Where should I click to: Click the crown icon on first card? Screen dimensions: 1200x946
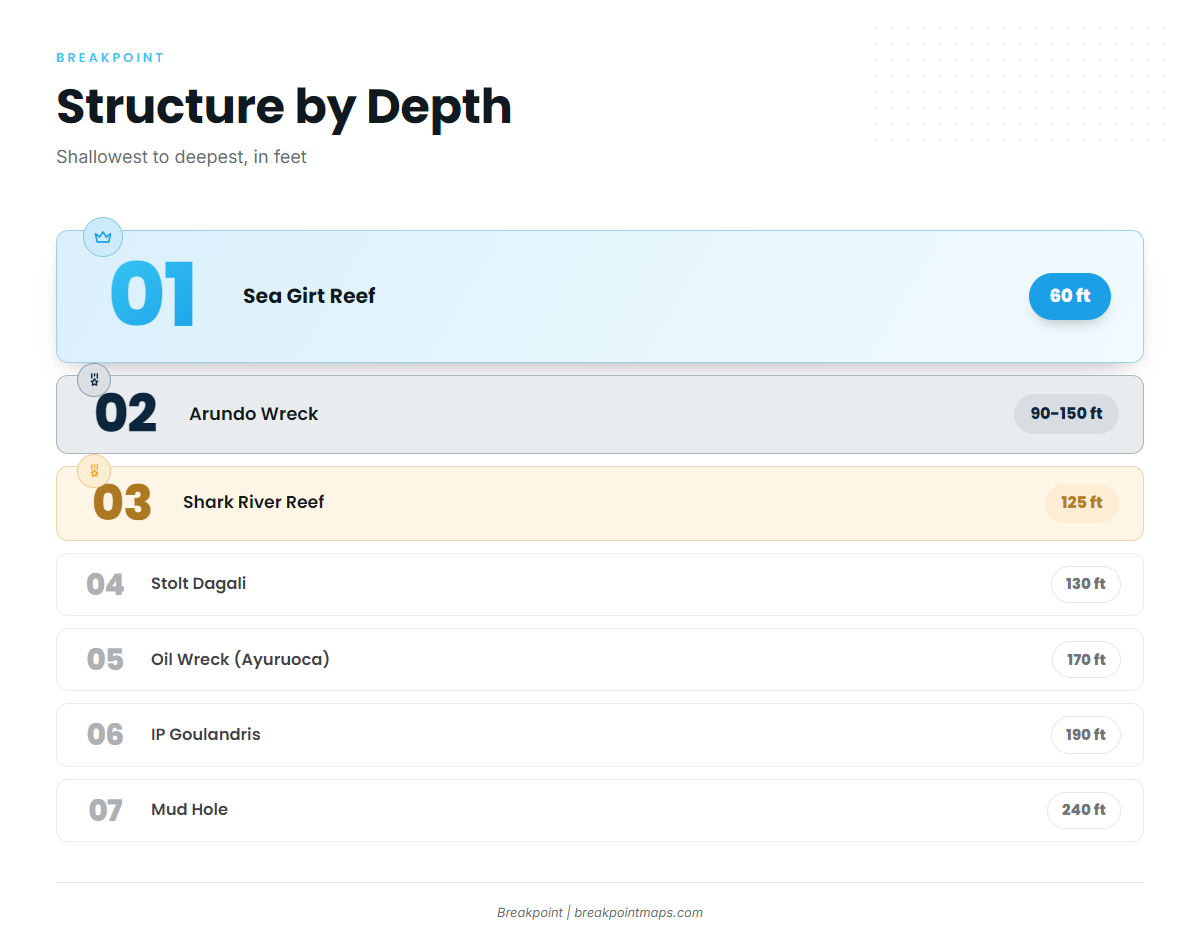[103, 237]
